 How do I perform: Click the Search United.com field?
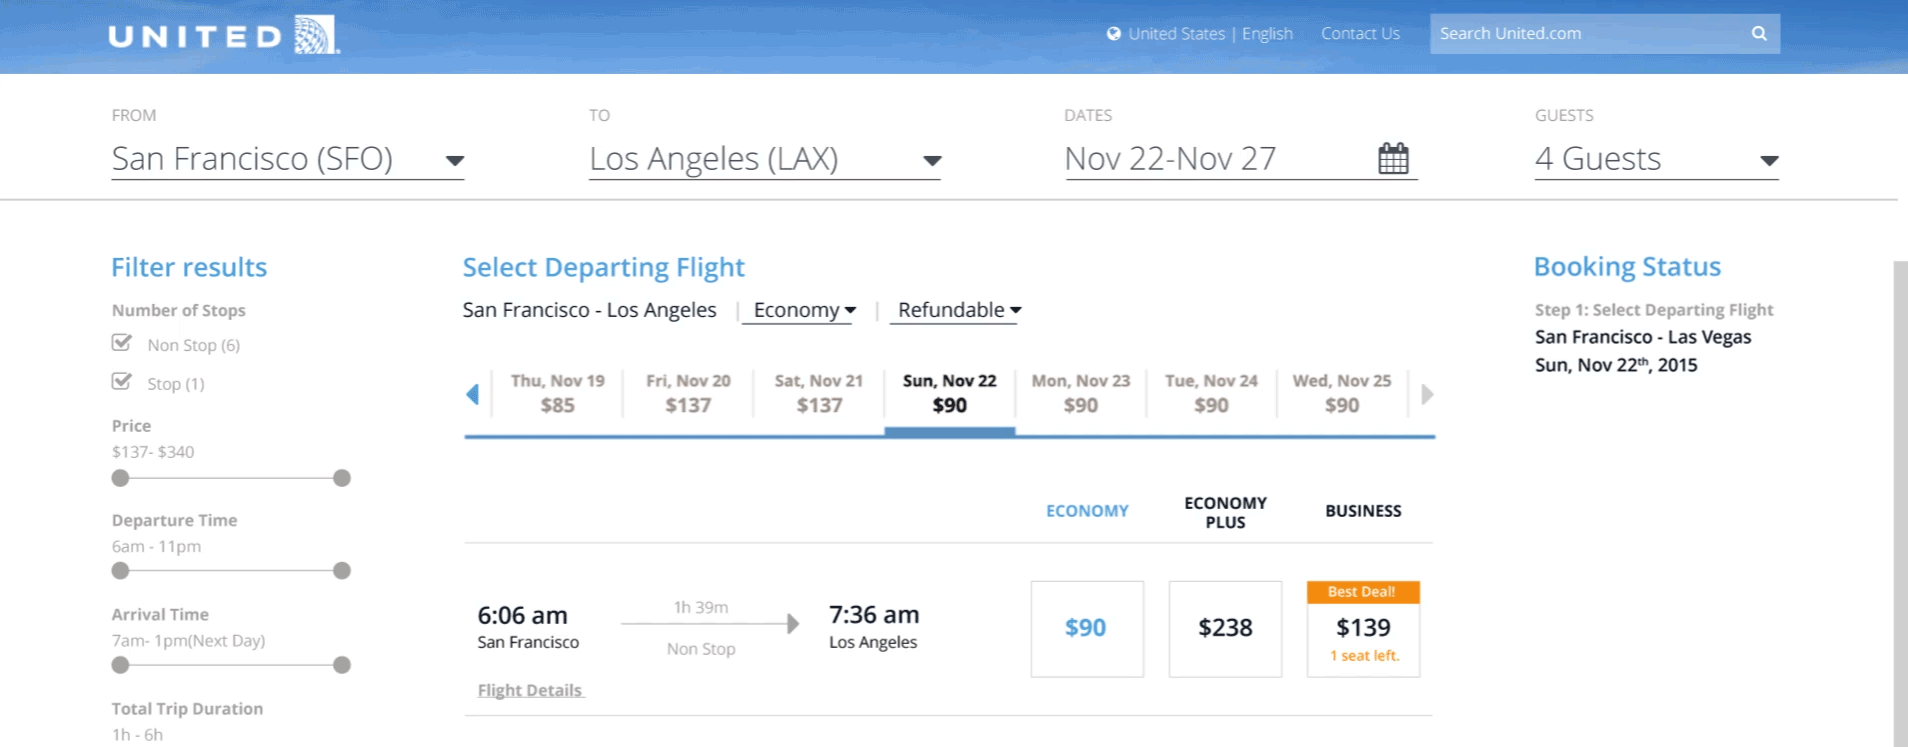coord(1590,34)
